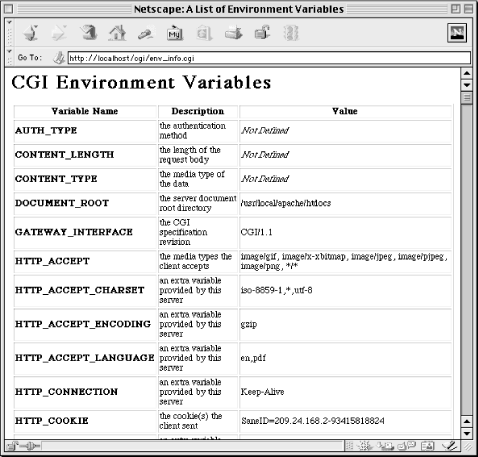Collapse the navigation toolbar with its triangle
Screen dimensions: 478x457
[9, 23]
